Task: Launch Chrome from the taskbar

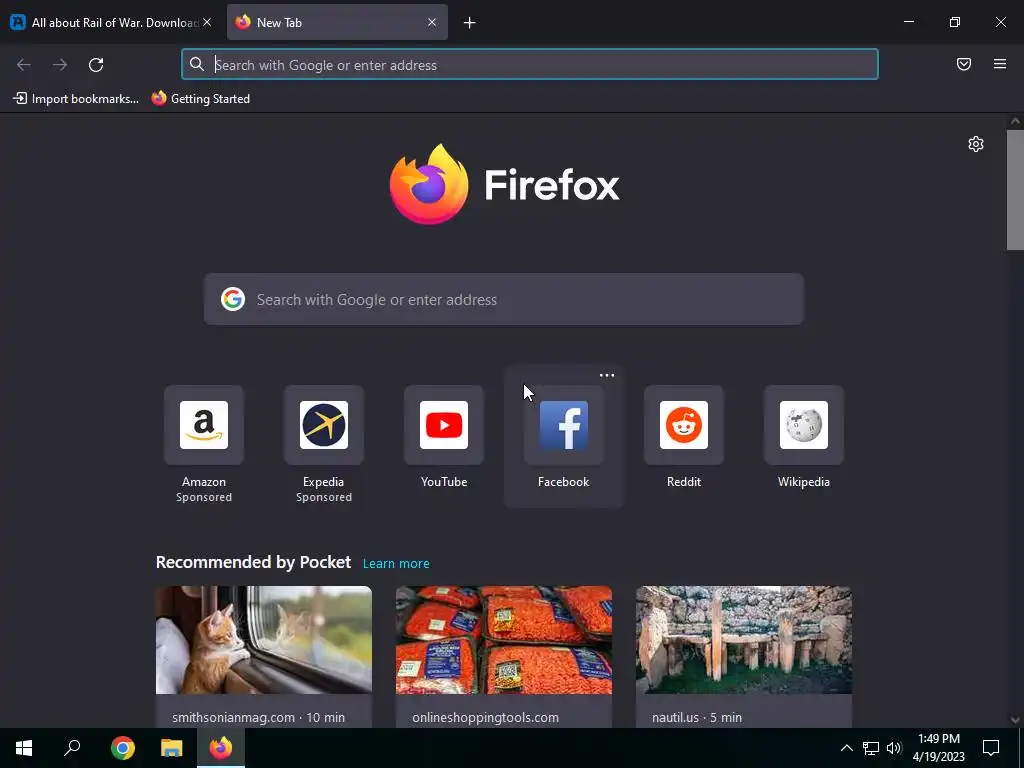Action: point(123,748)
